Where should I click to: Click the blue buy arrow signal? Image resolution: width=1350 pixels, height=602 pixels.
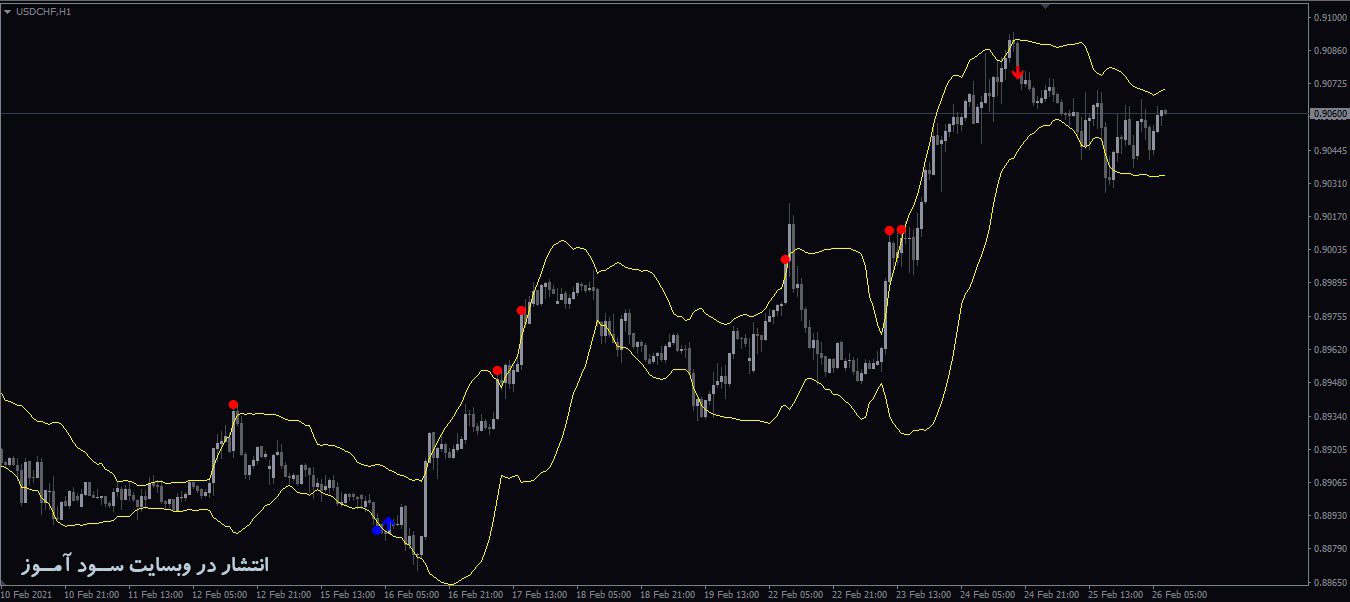tap(389, 522)
